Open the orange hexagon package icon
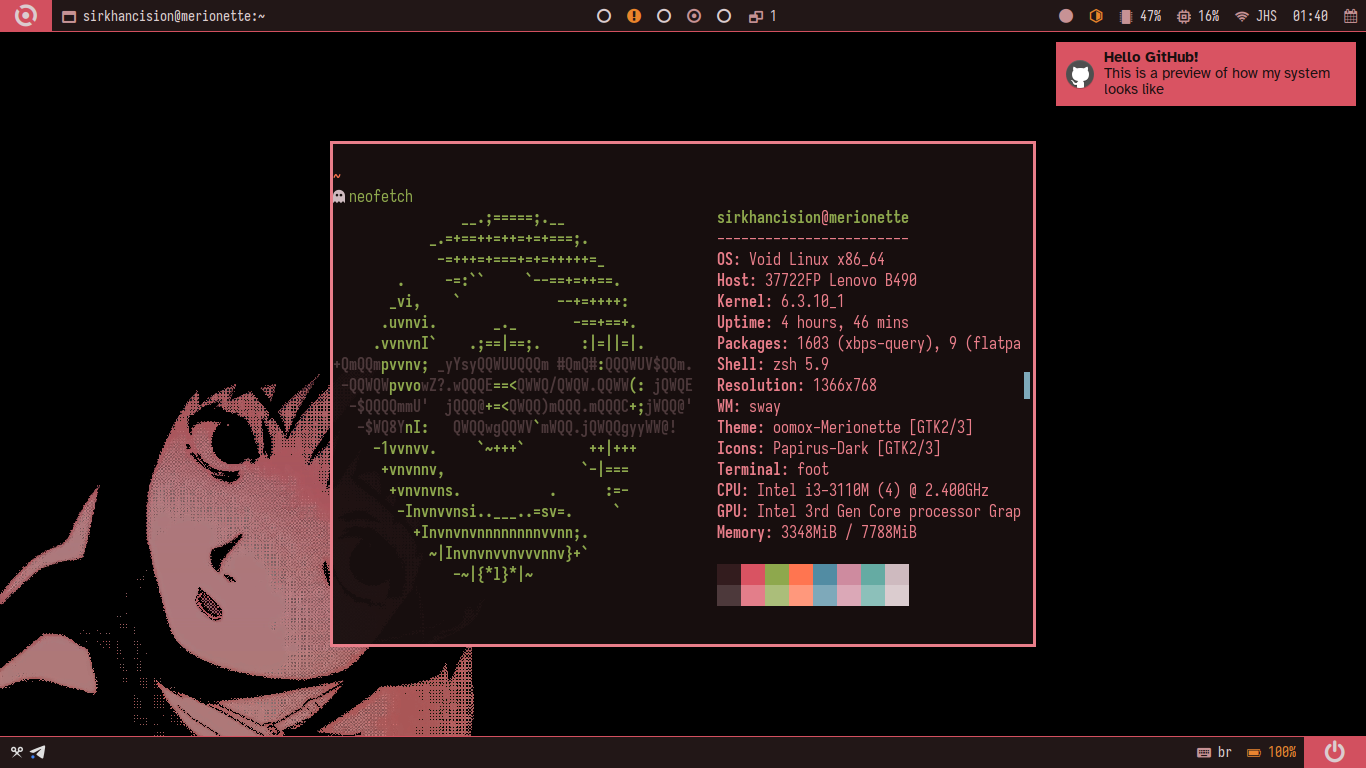 pyautogui.click(x=1096, y=16)
